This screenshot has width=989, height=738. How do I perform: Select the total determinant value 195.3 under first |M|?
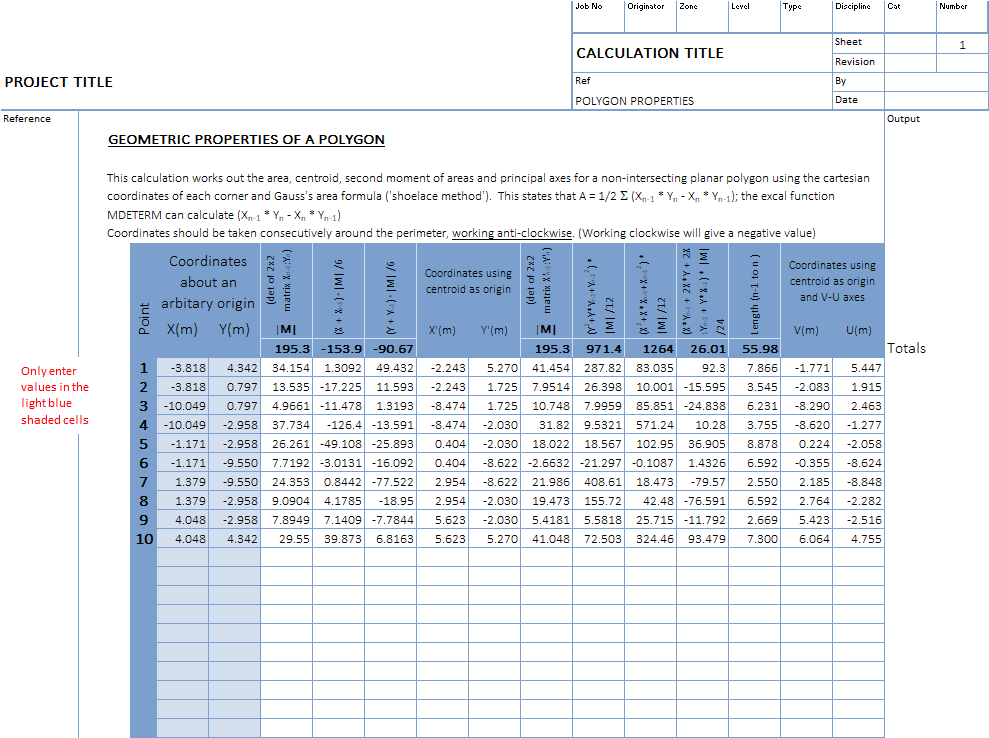286,349
